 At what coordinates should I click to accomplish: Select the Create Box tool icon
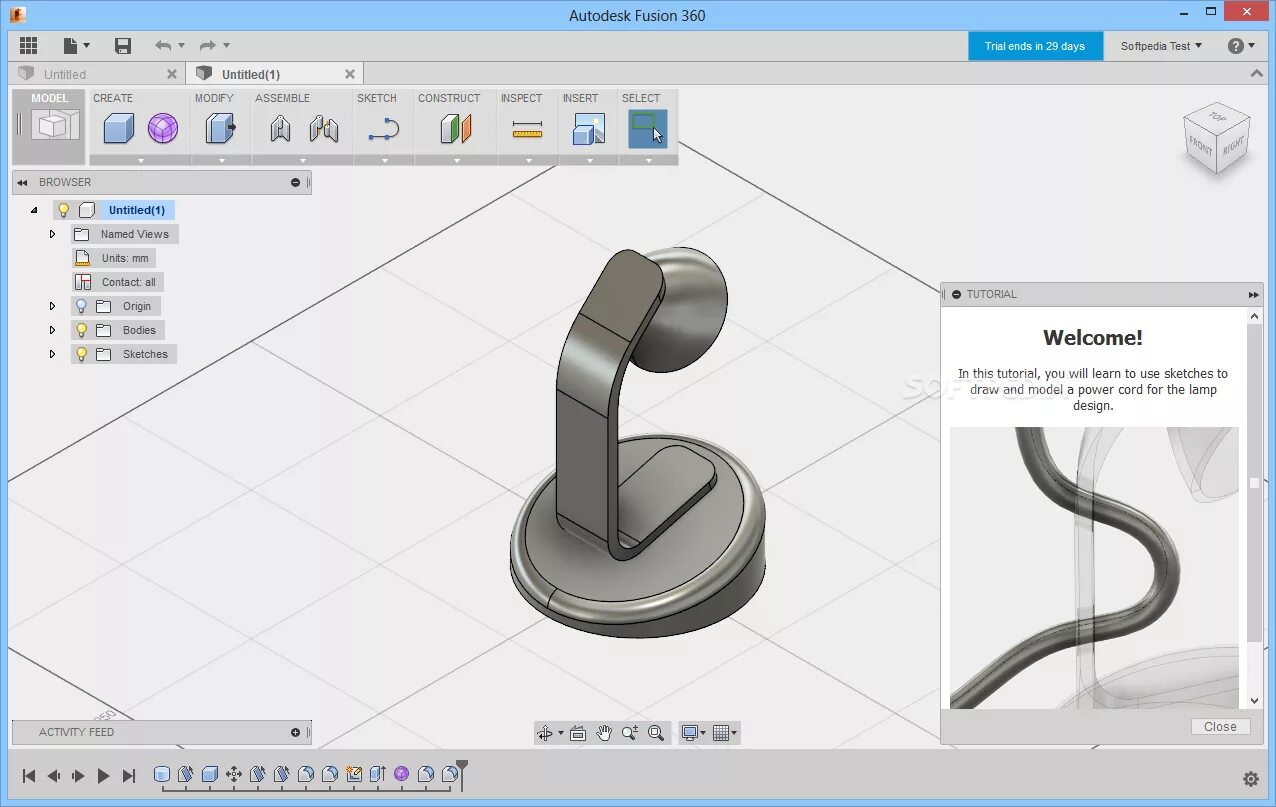pyautogui.click(x=119, y=128)
